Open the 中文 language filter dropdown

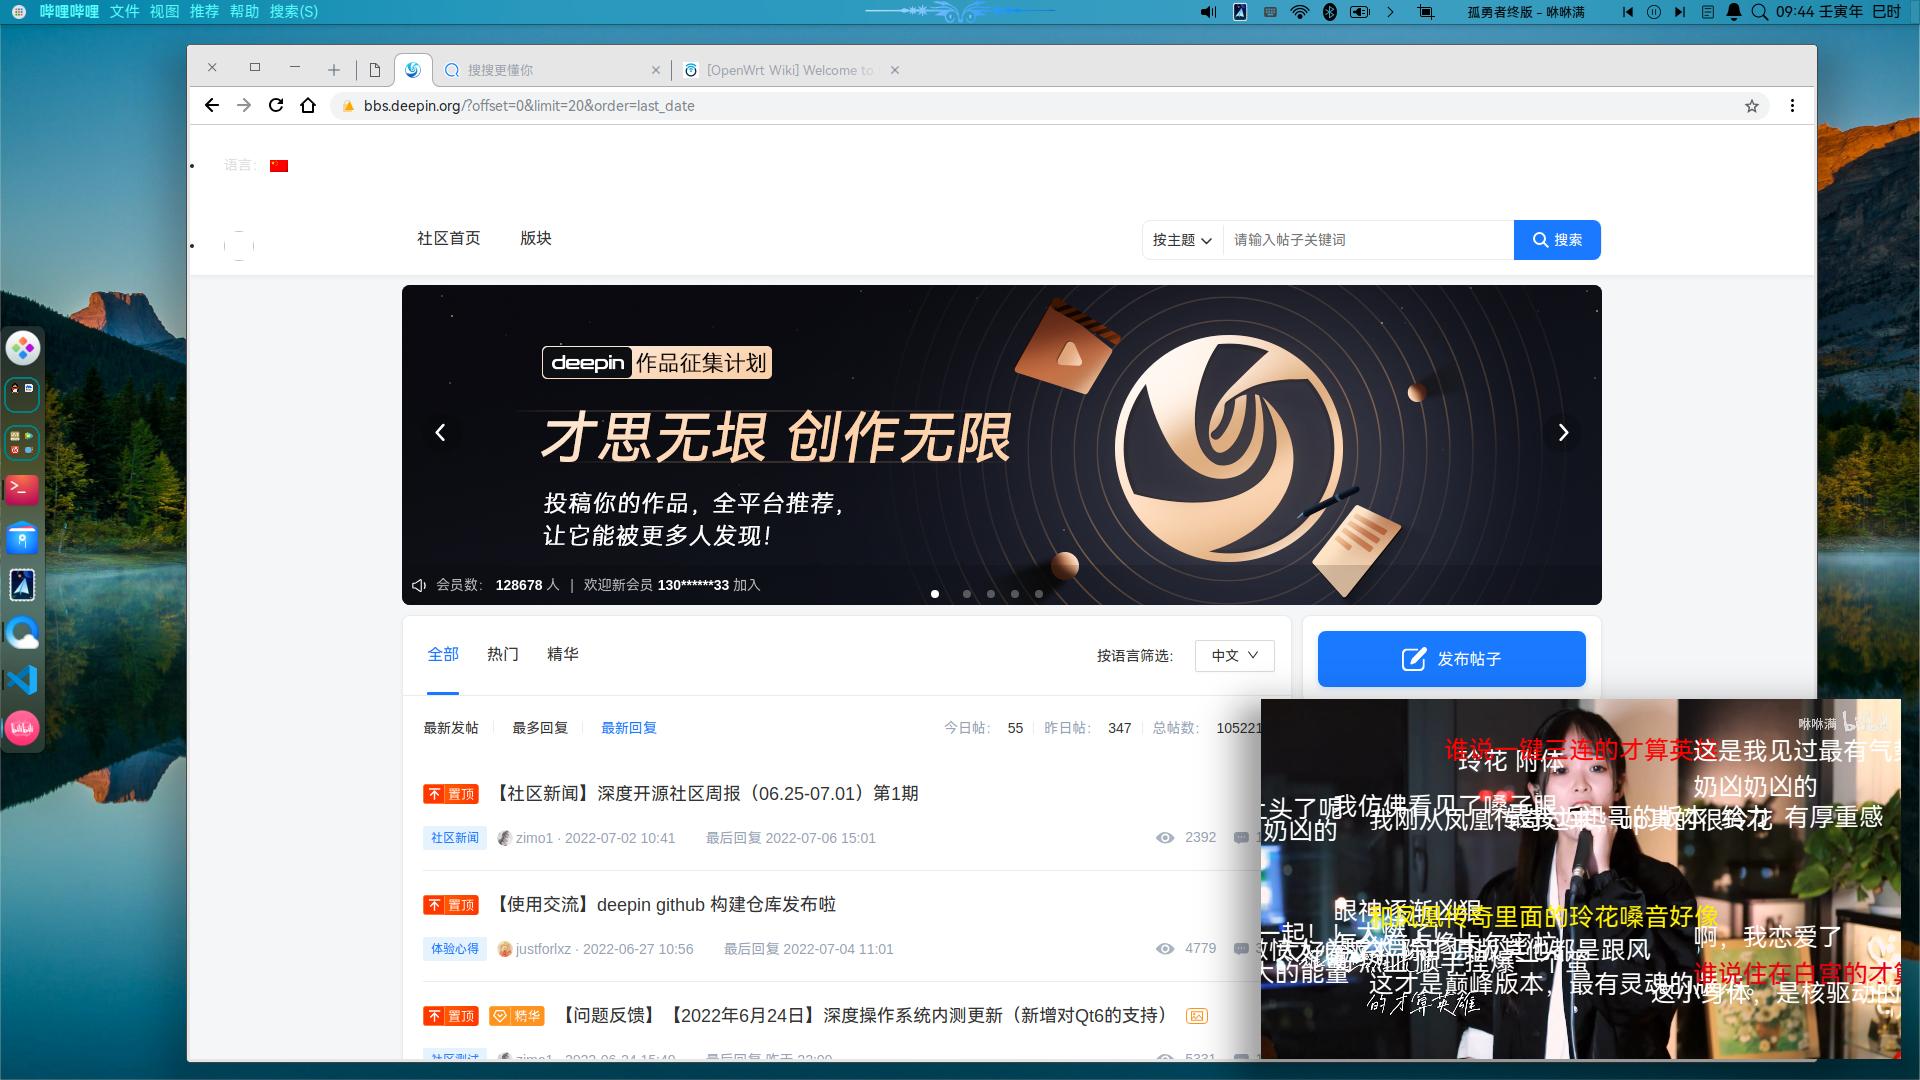coord(1234,656)
